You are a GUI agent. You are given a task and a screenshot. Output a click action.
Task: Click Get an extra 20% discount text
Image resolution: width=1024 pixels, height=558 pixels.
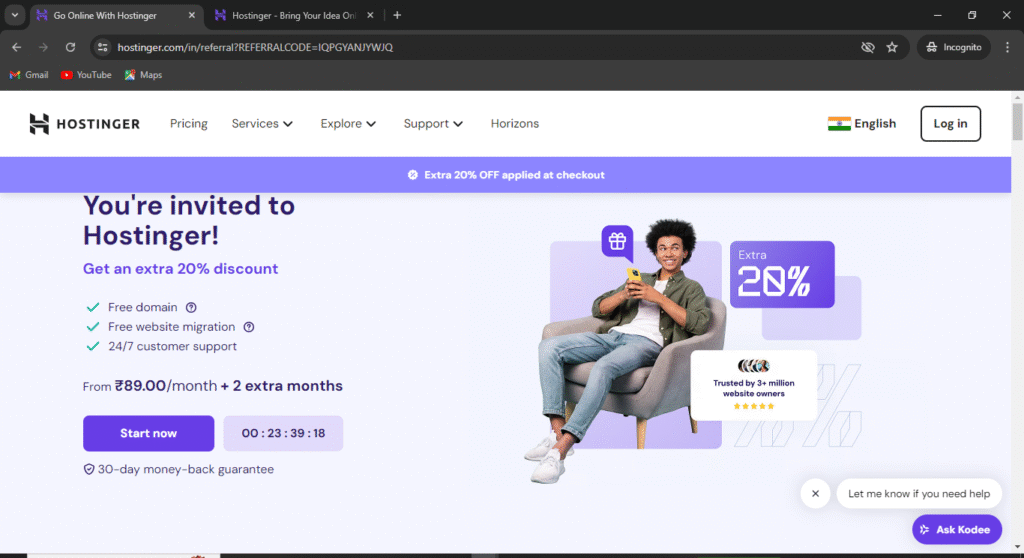point(180,269)
